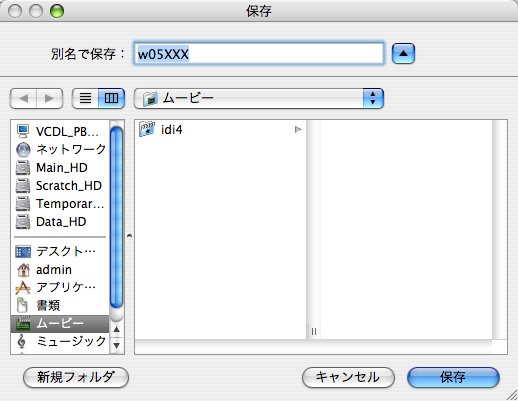Image resolution: width=518 pixels, height=401 pixels.
Task: Switch to column view
Action: [111, 98]
